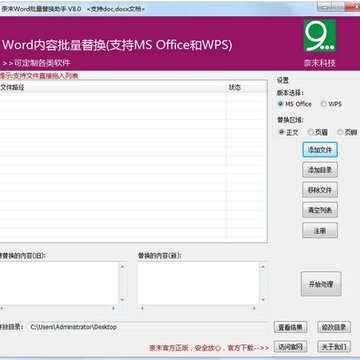This screenshot has height=360, width=360.
Task: Click down arrow of old content scrollbar
Action: click(122, 300)
